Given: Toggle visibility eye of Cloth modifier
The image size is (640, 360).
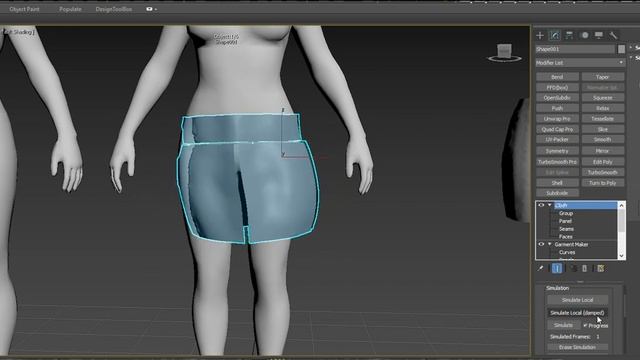Looking at the screenshot, I should point(541,205).
